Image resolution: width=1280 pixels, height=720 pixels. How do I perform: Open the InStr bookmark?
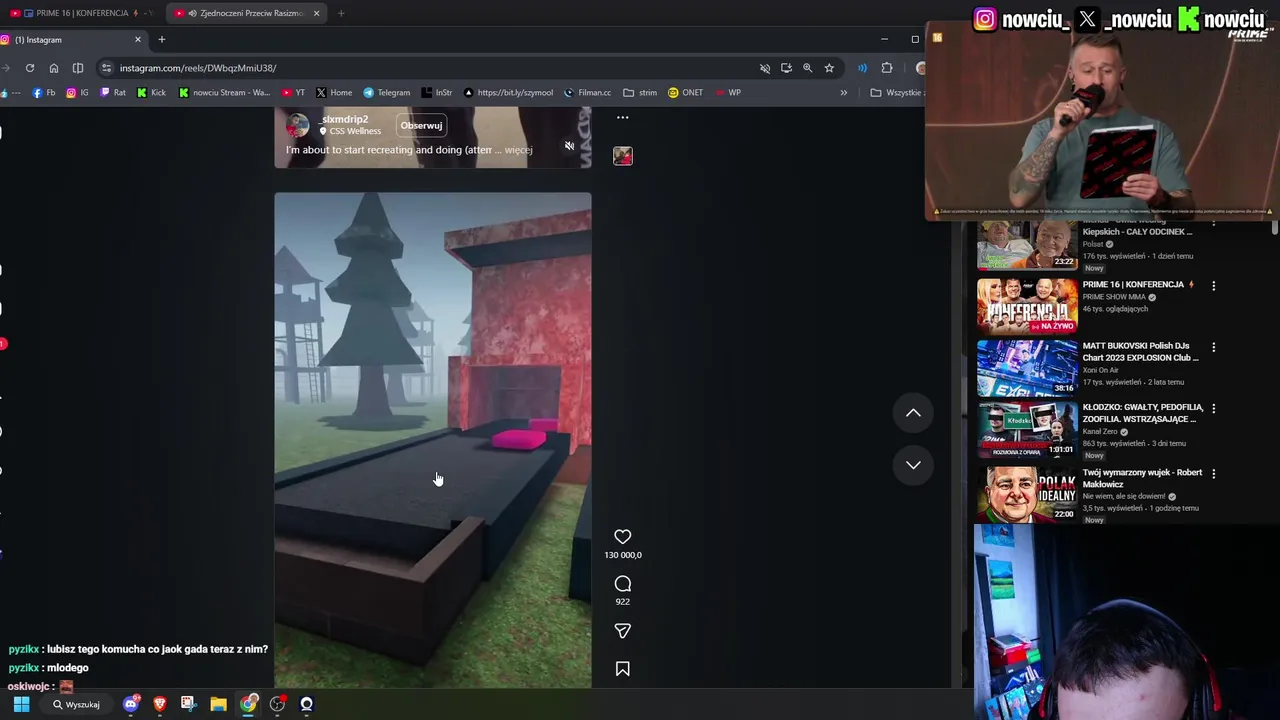437,93
